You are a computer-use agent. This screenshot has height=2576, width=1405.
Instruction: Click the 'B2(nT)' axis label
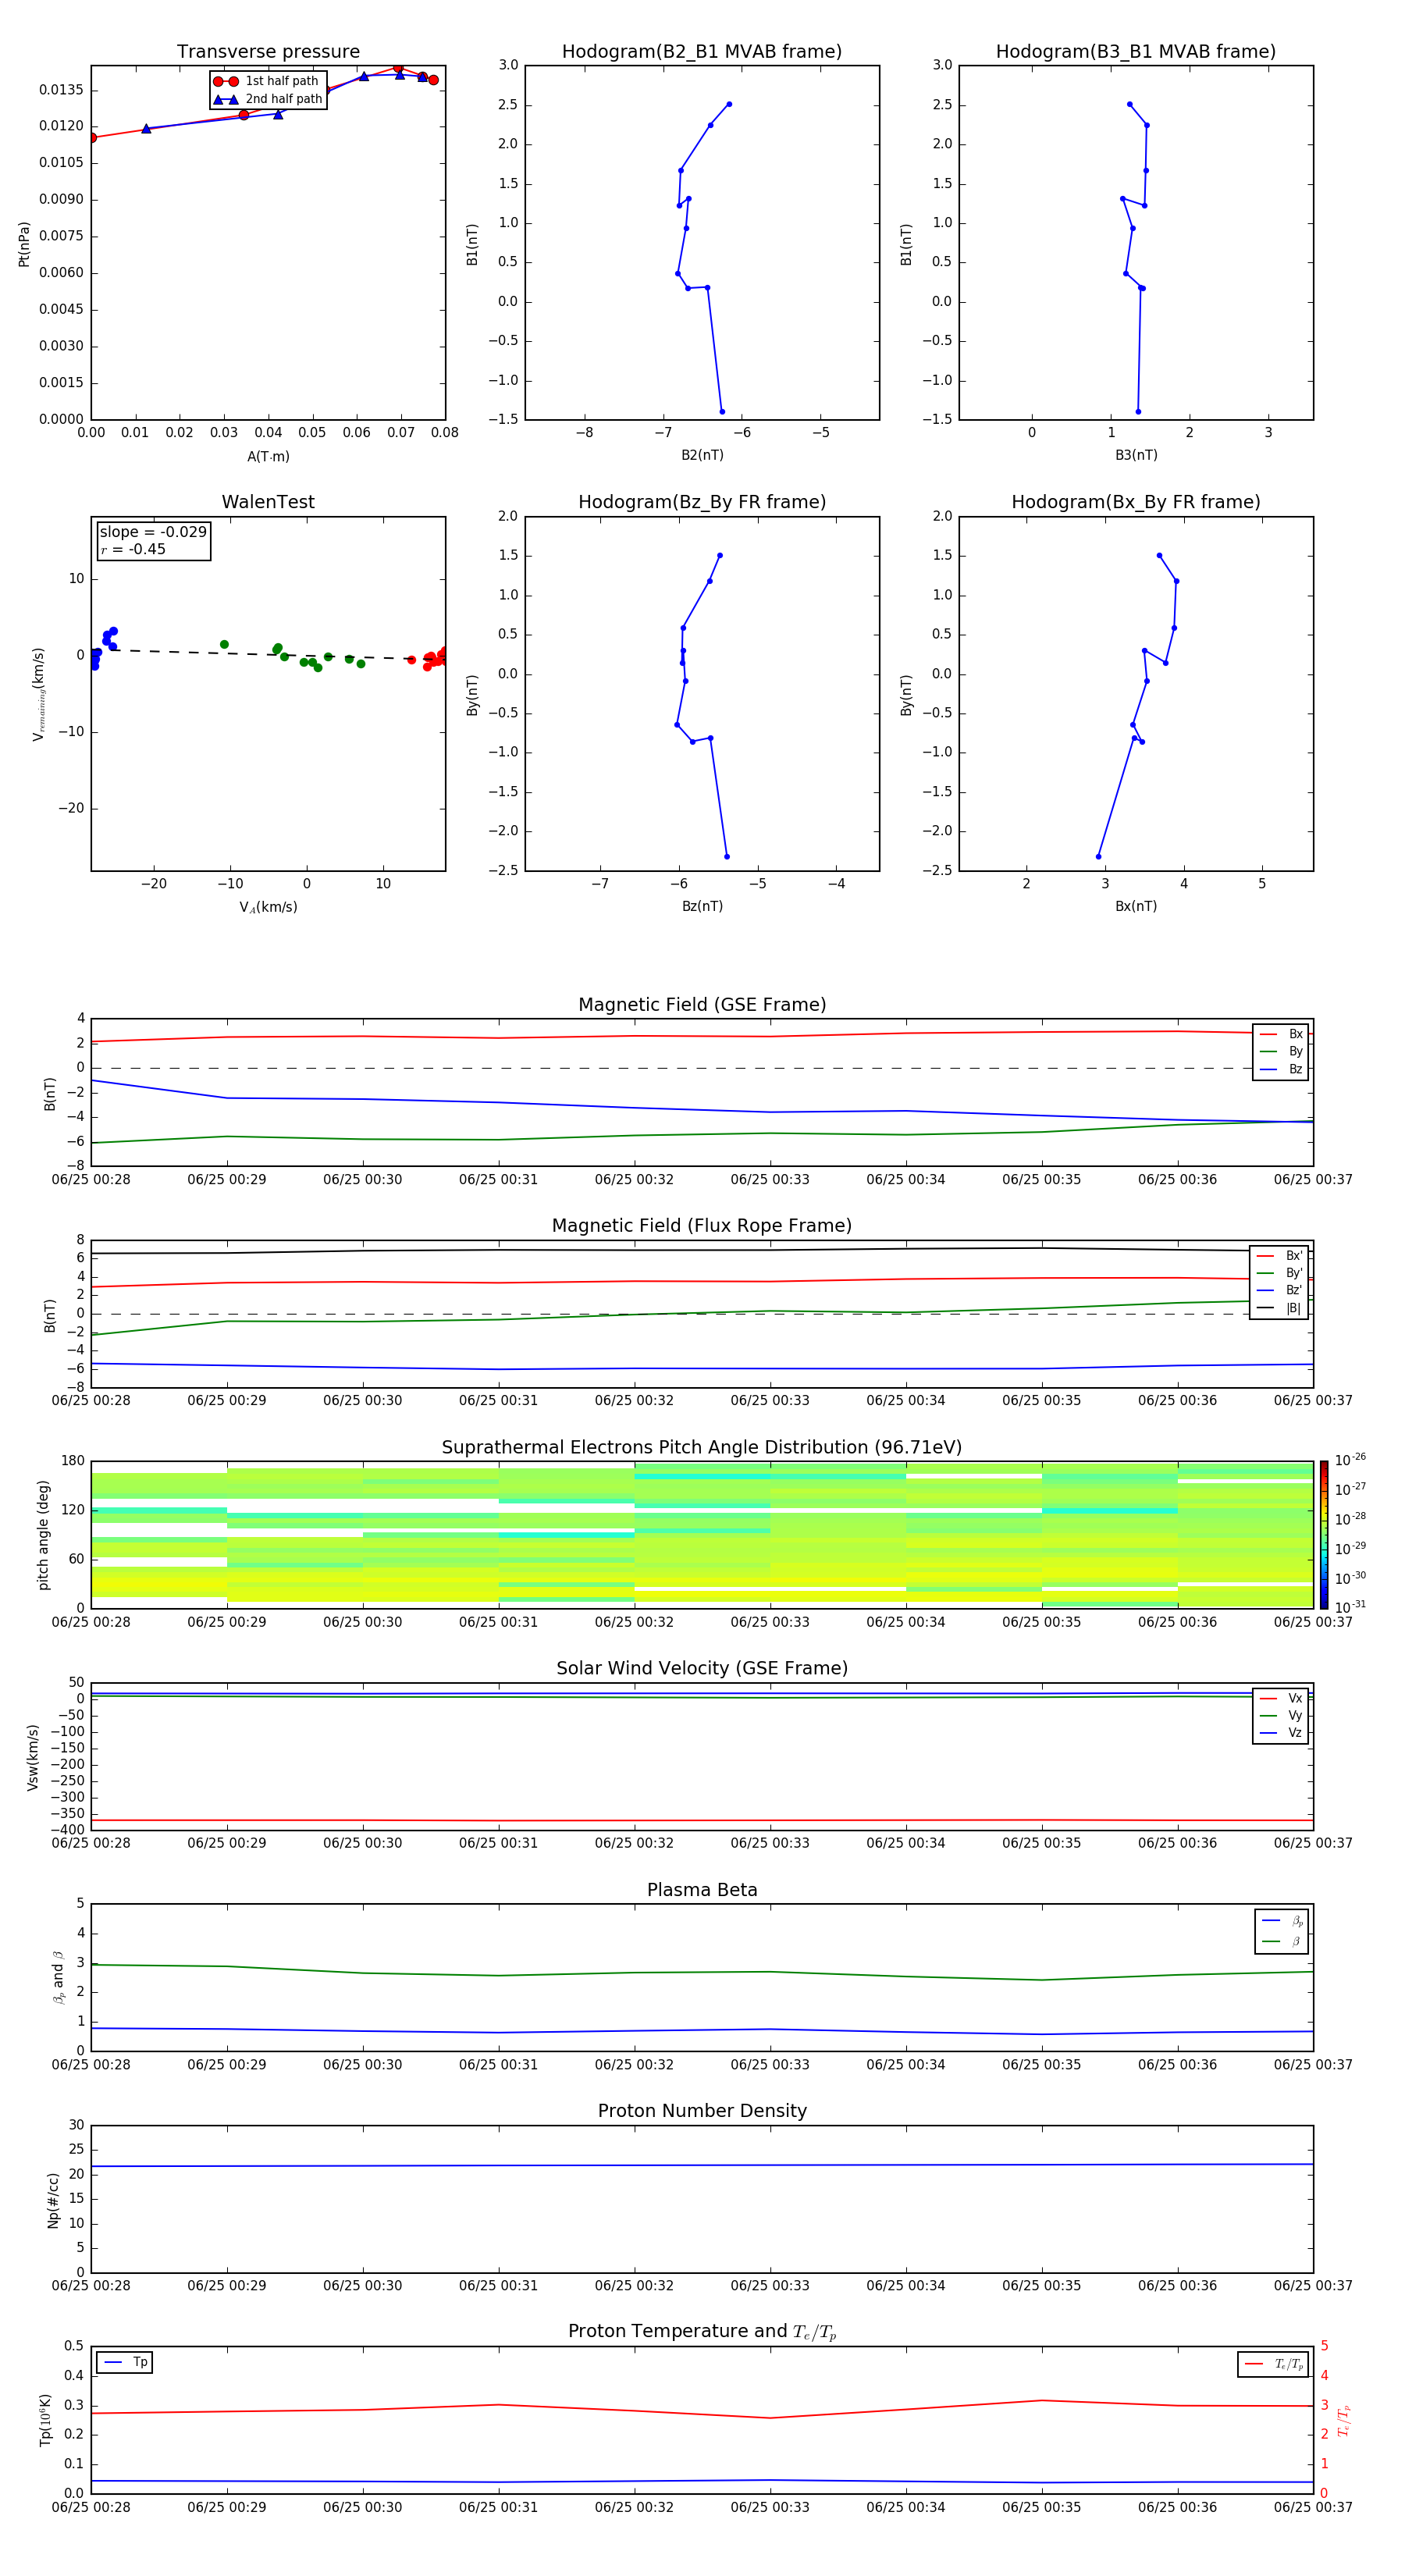pyautogui.click(x=702, y=455)
